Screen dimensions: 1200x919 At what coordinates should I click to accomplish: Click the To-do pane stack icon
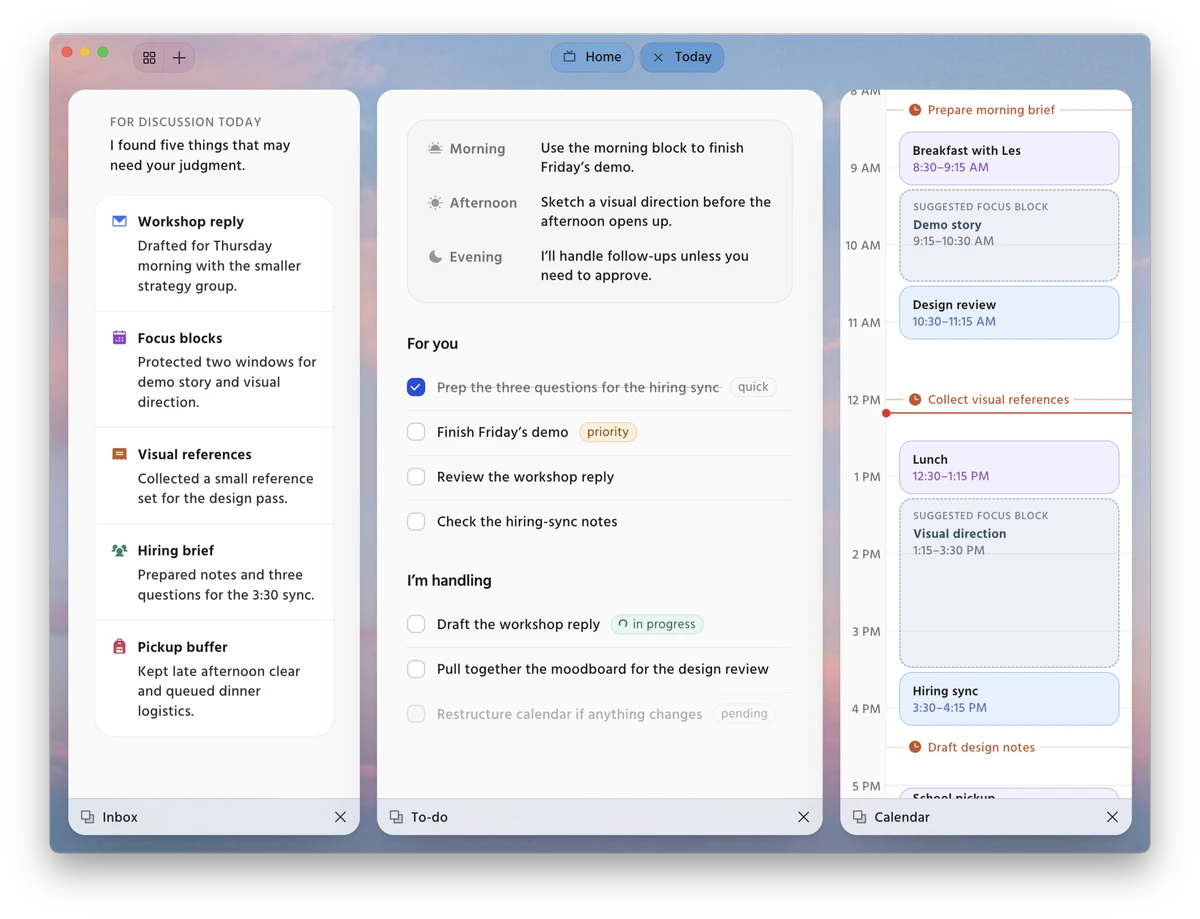coord(396,817)
